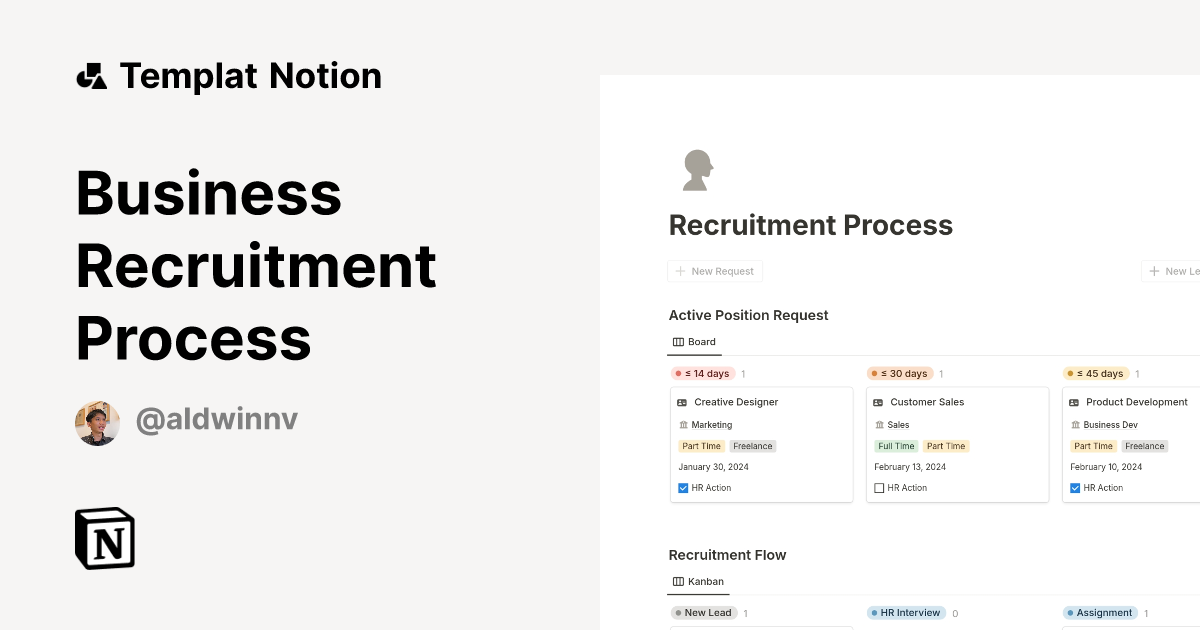The width and height of the screenshot is (1200, 630).
Task: Click the Full Time green tag
Action: pos(896,446)
